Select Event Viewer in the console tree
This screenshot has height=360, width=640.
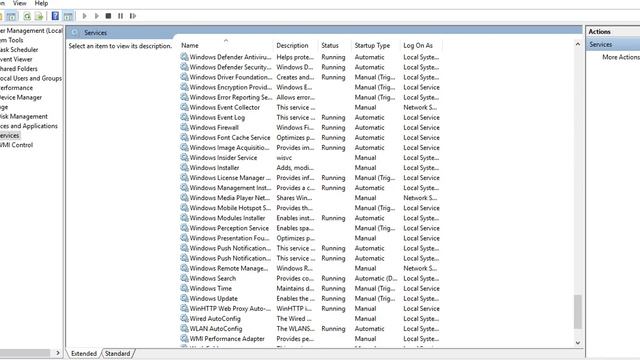[x=16, y=59]
